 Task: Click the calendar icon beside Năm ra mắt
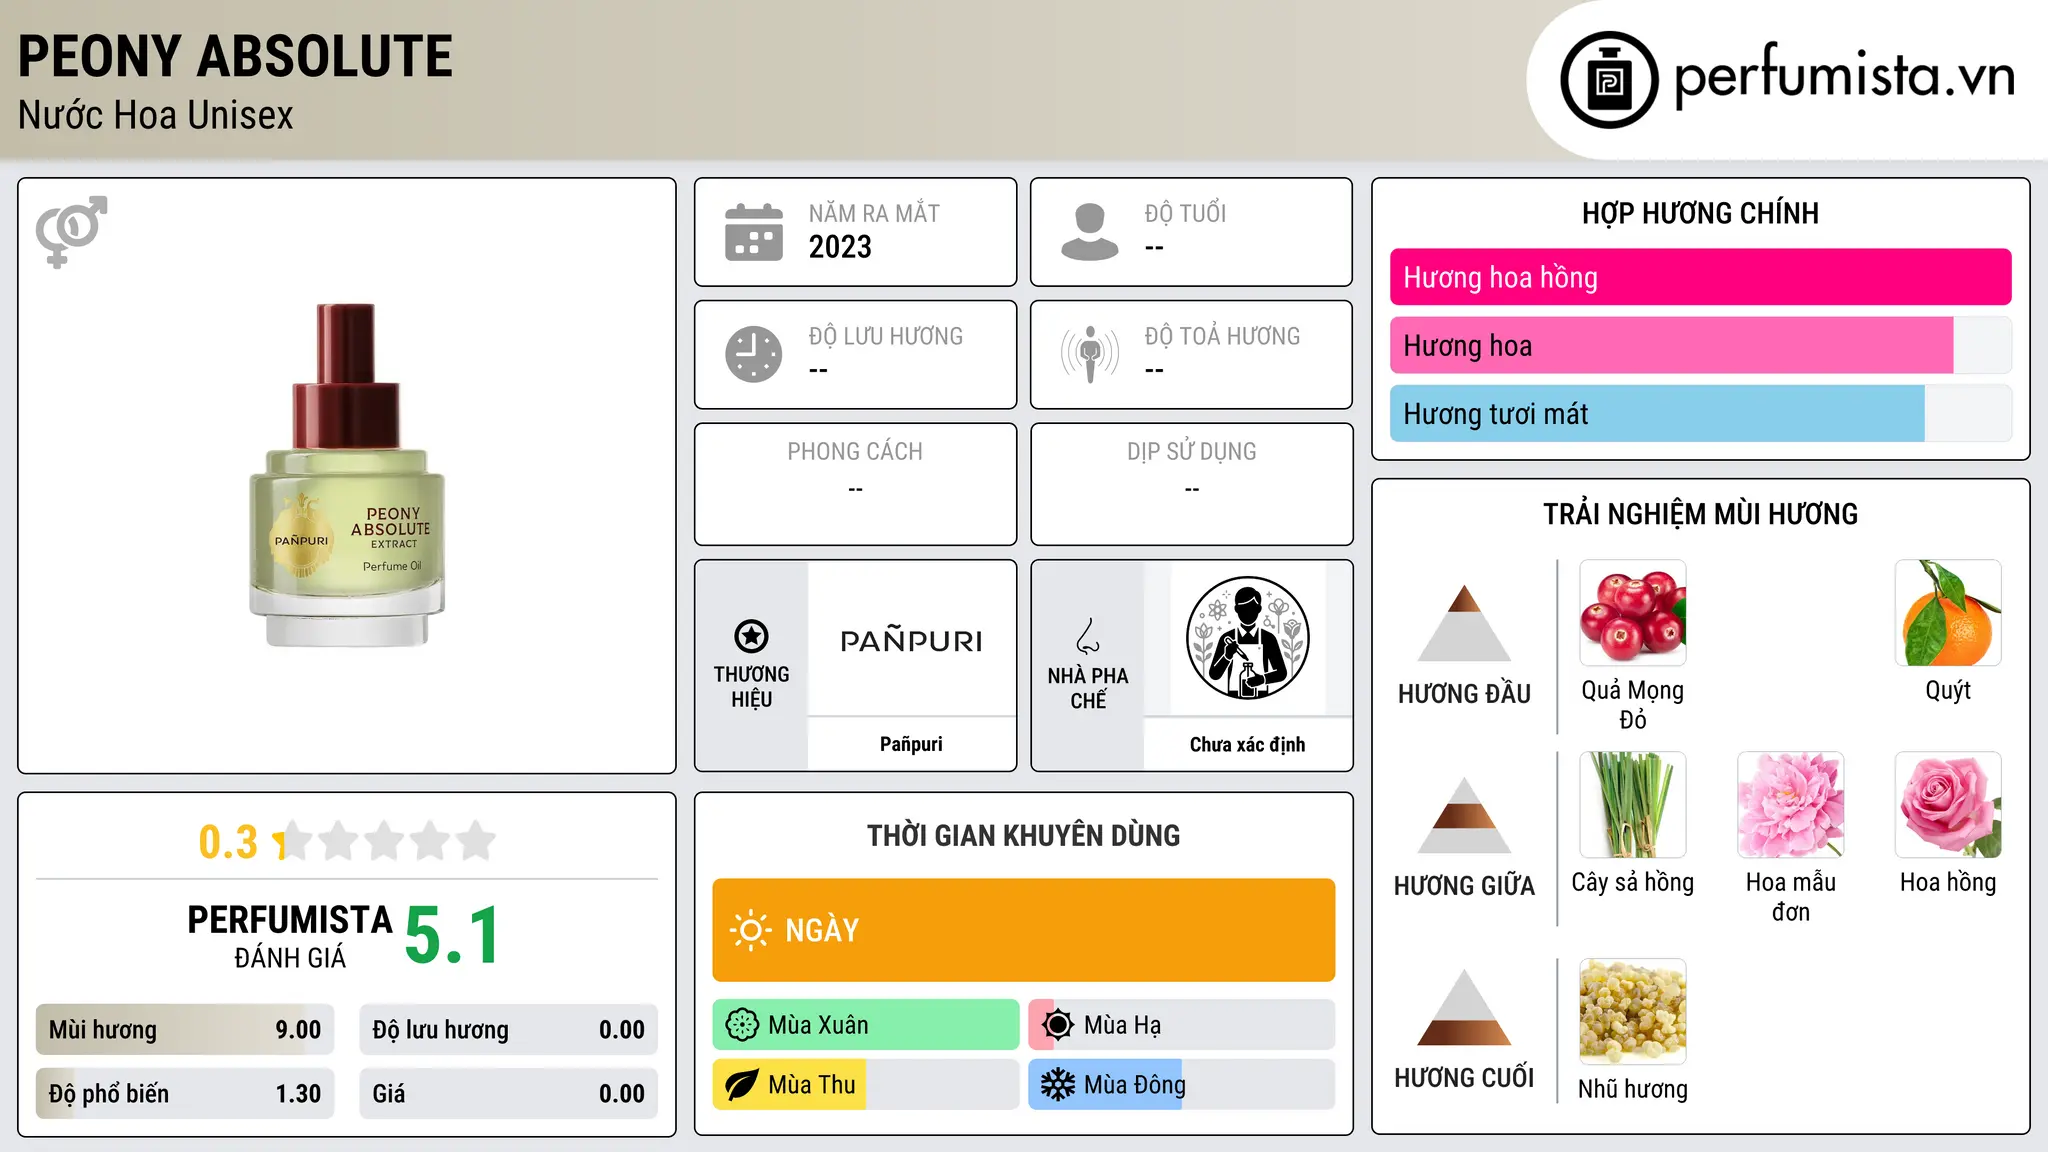tap(754, 232)
